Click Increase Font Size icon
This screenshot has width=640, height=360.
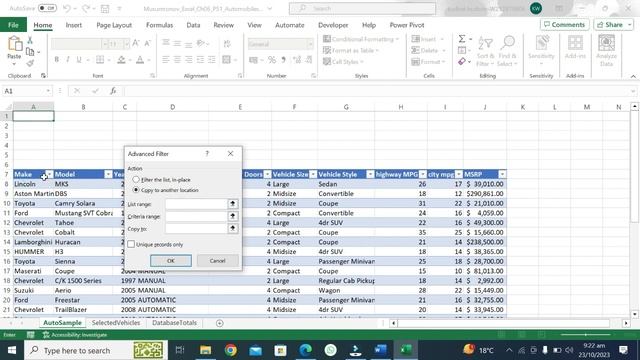(136, 43)
